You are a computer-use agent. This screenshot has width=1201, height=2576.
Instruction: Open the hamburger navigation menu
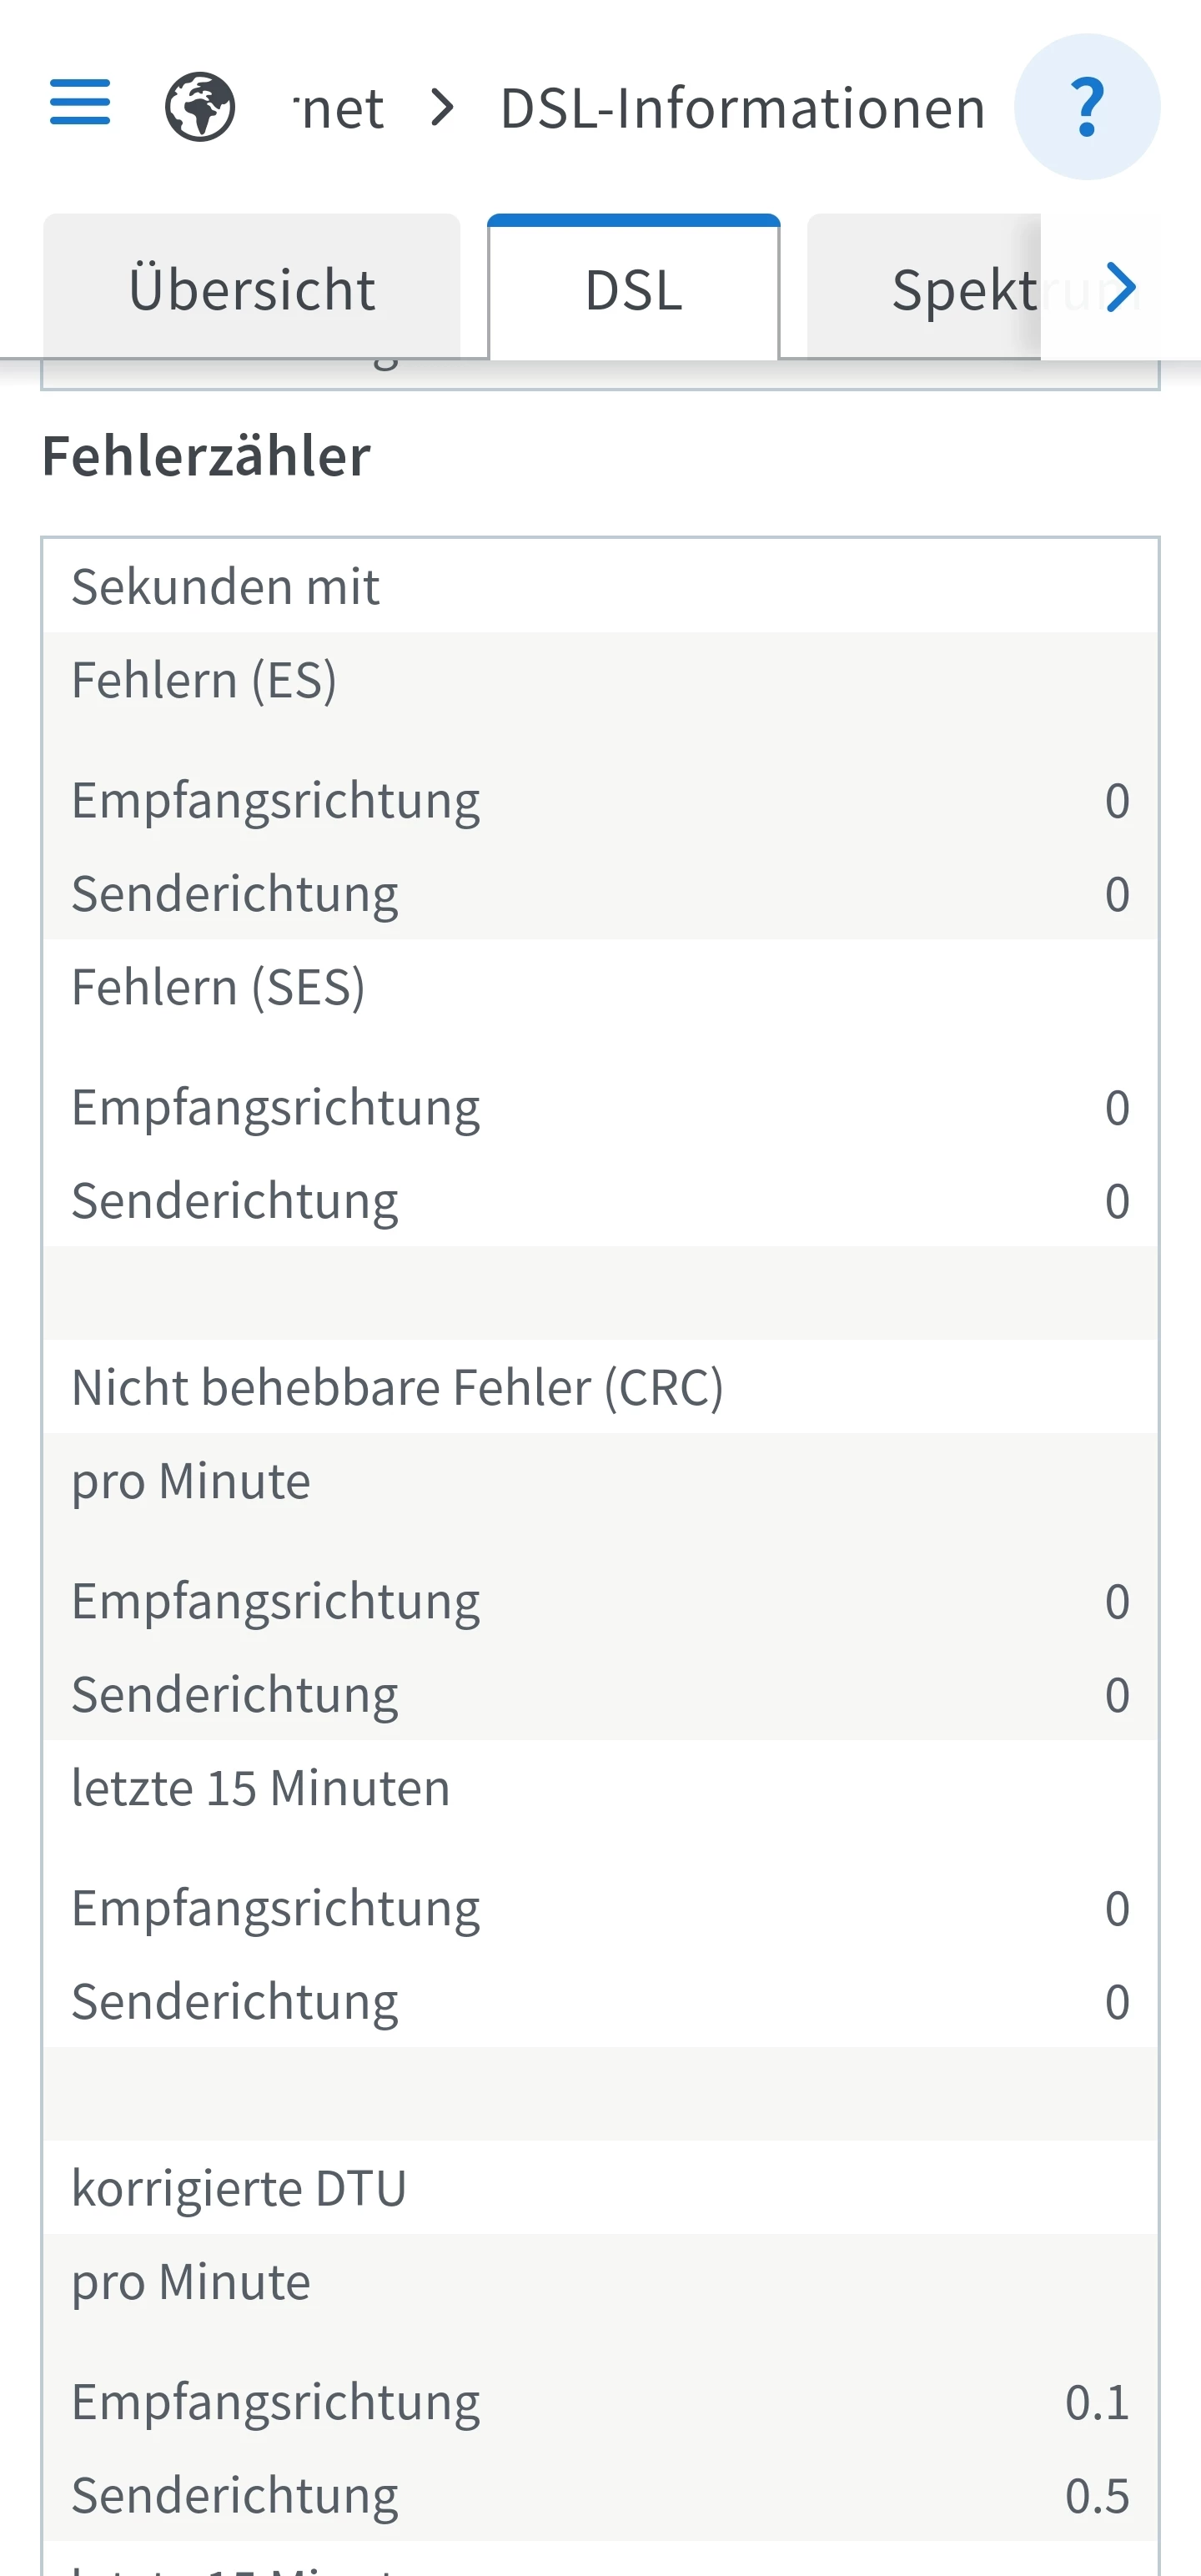point(80,103)
